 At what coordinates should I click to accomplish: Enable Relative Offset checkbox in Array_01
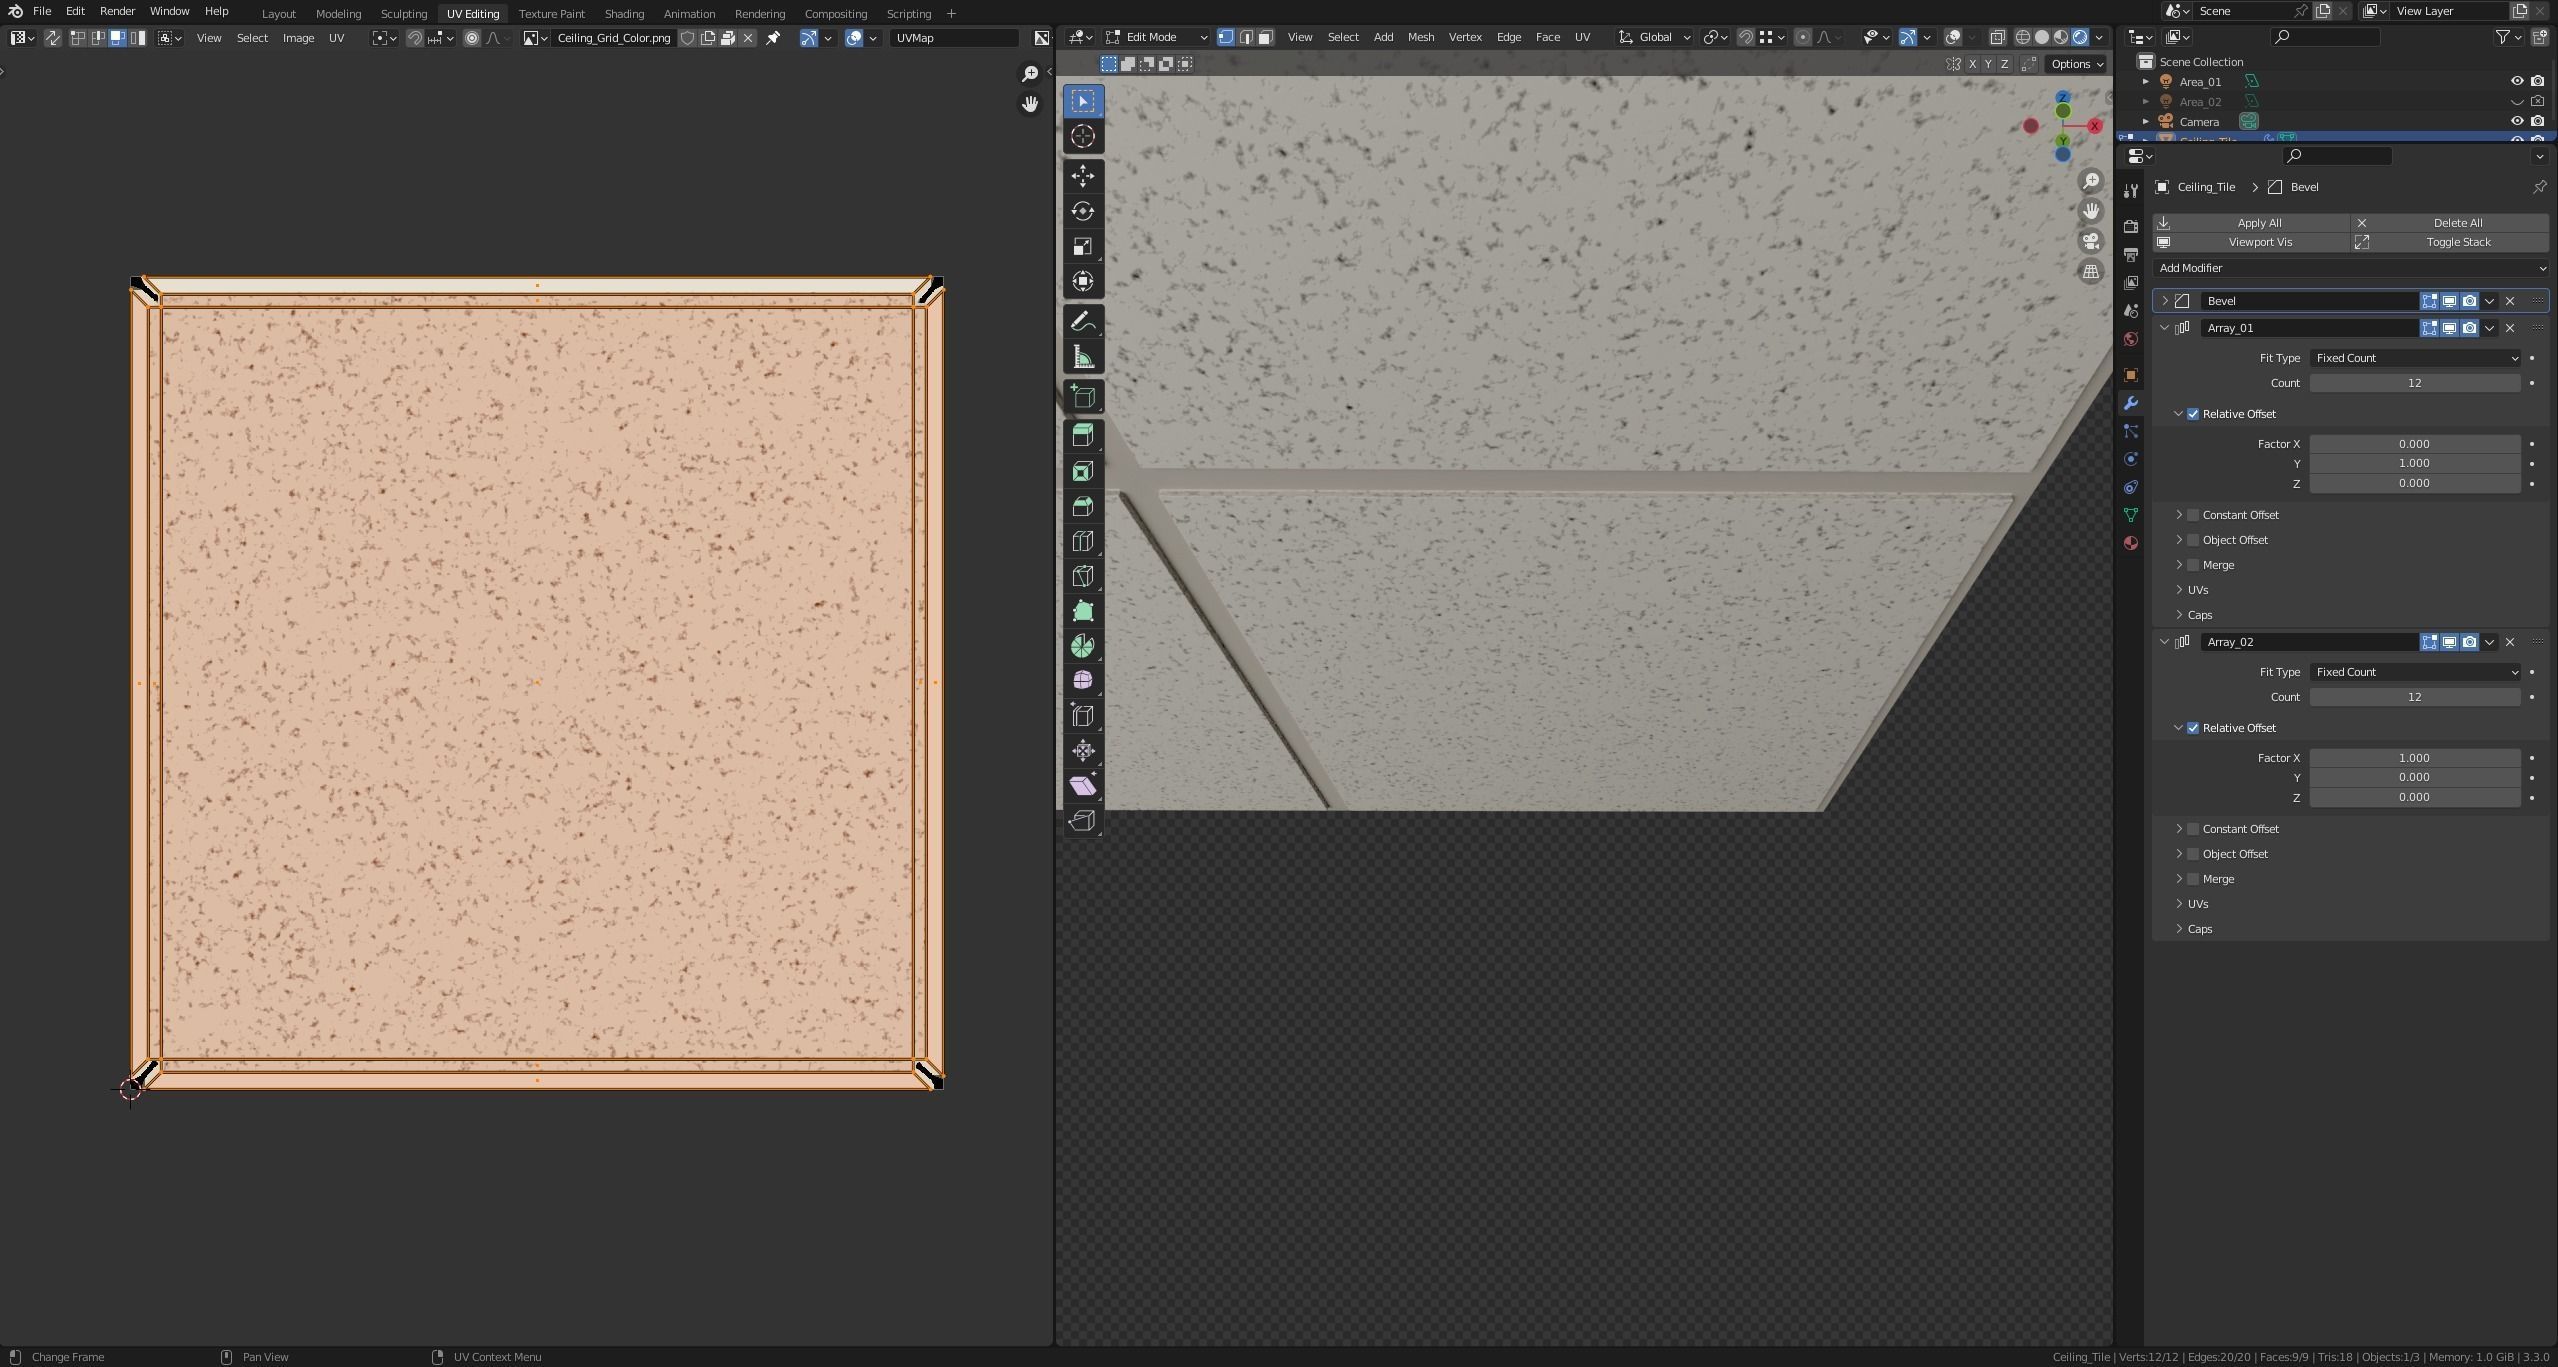[2193, 414]
